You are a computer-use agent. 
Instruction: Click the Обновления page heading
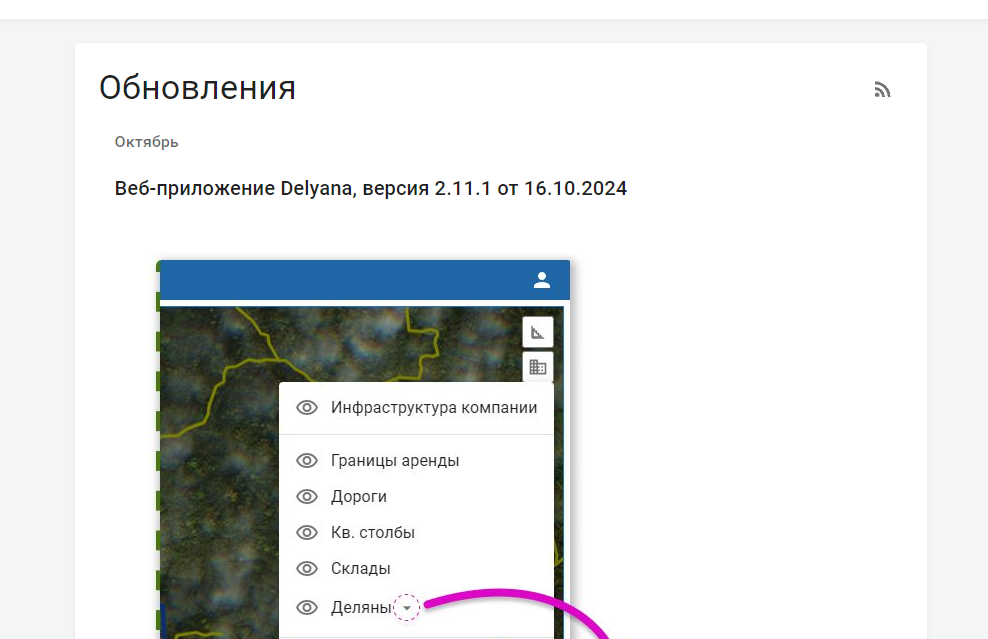point(197,88)
